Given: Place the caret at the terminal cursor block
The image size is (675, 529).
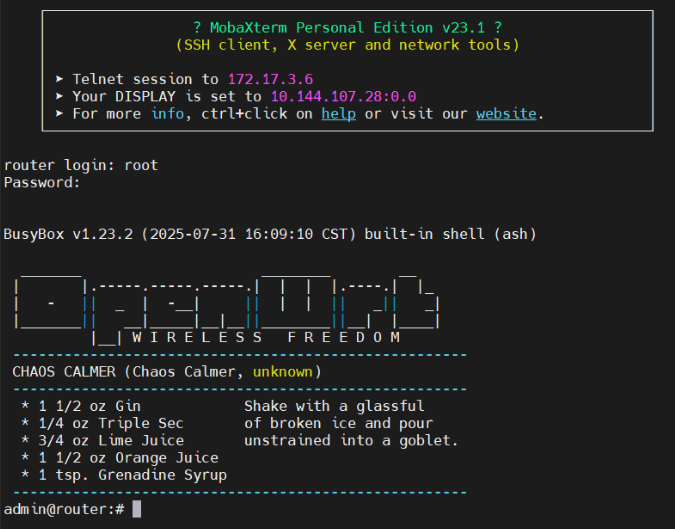Looking at the screenshot, I should click(136, 509).
